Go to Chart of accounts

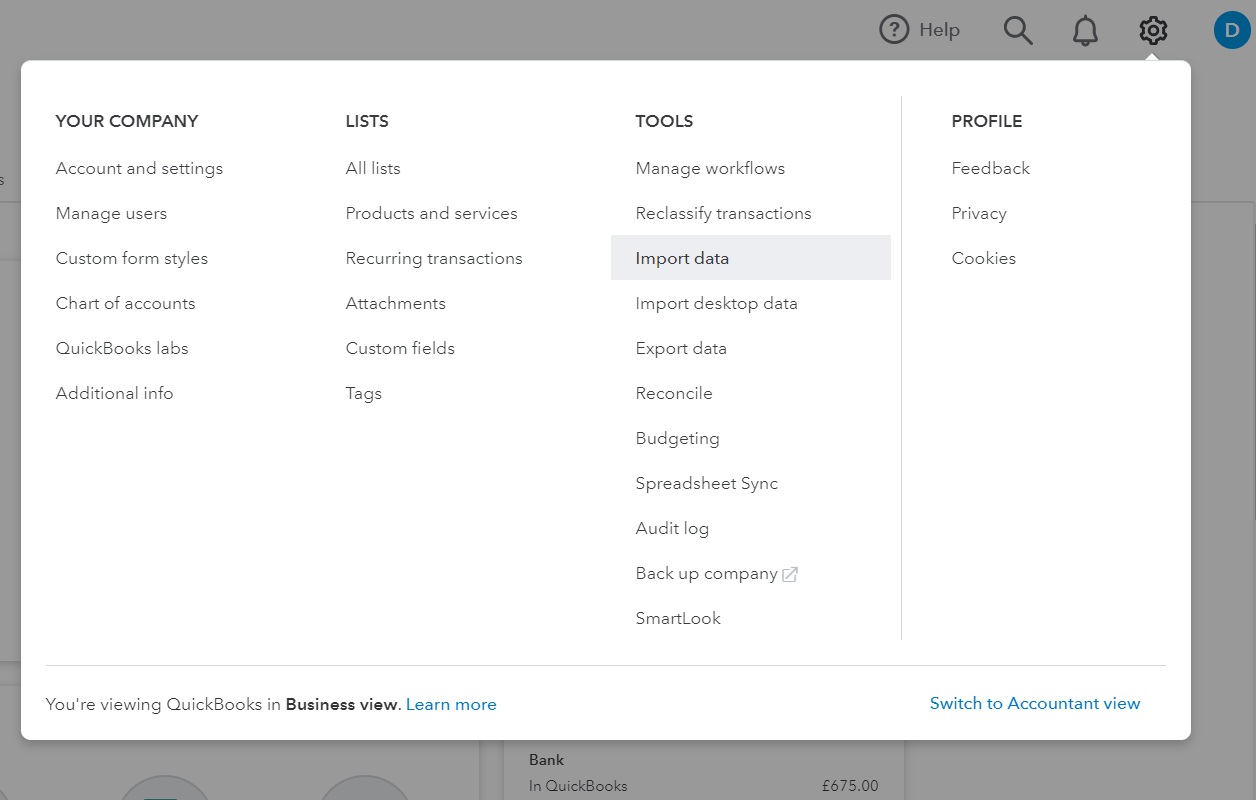(x=125, y=303)
